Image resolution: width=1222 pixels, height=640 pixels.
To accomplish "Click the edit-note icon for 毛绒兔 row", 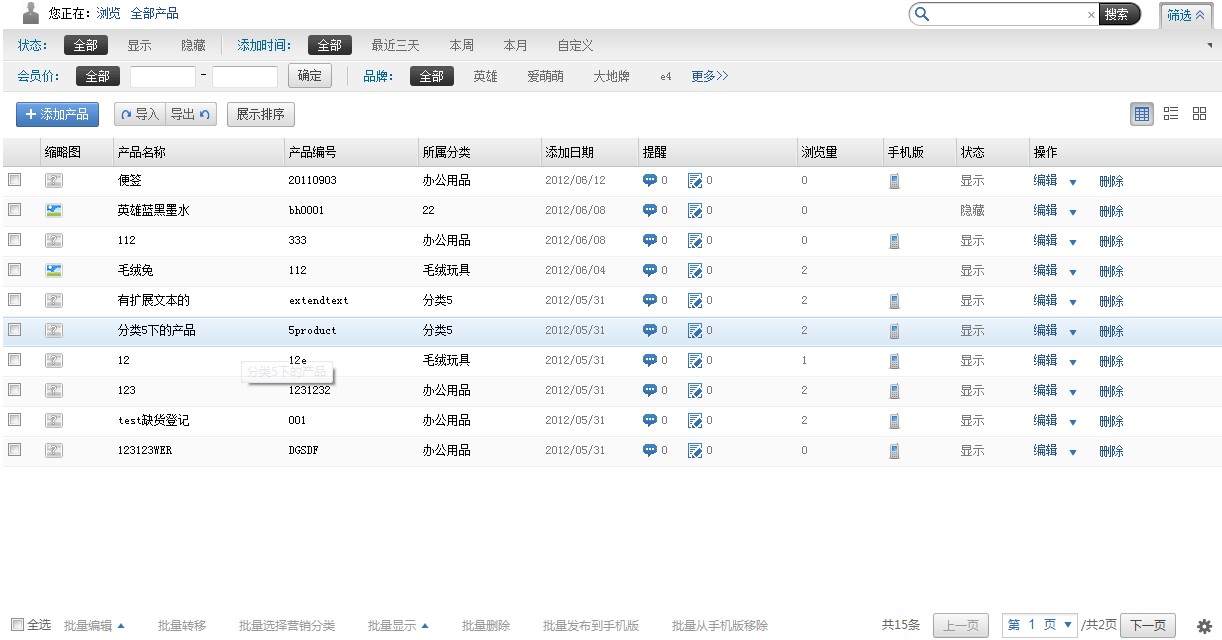I will pos(695,271).
